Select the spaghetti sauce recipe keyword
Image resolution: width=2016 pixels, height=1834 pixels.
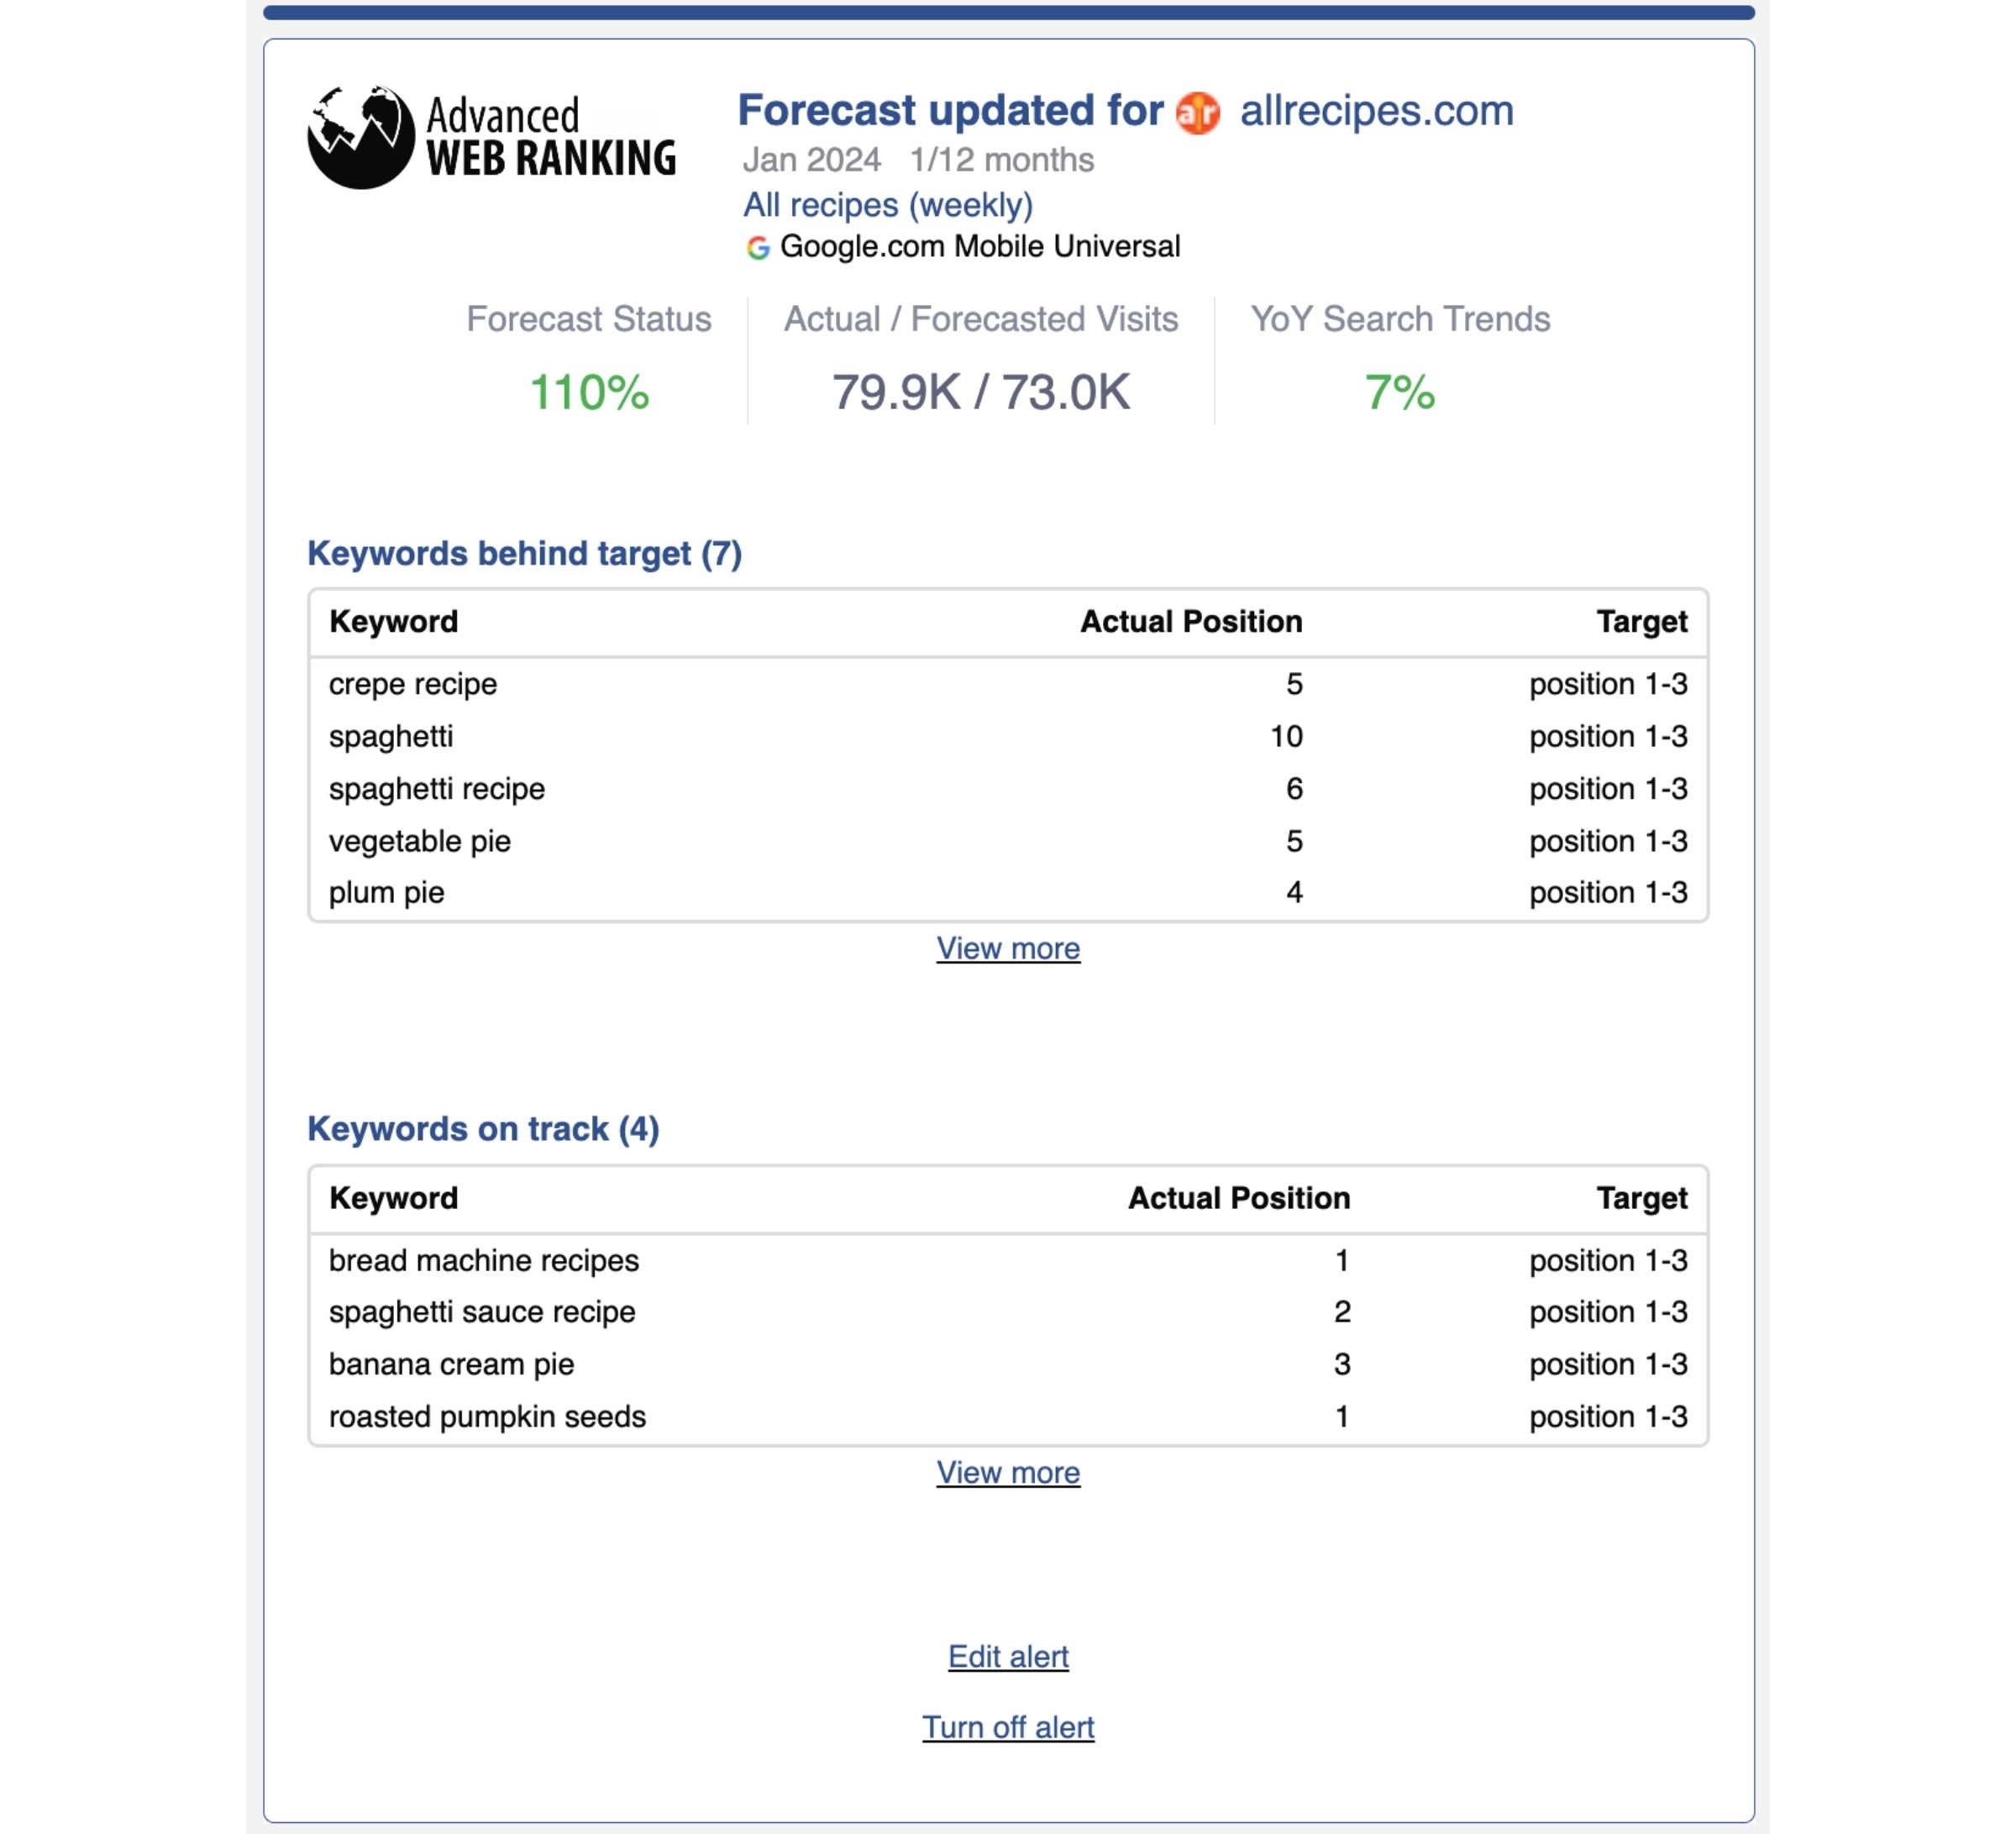pyautogui.click(x=482, y=1312)
